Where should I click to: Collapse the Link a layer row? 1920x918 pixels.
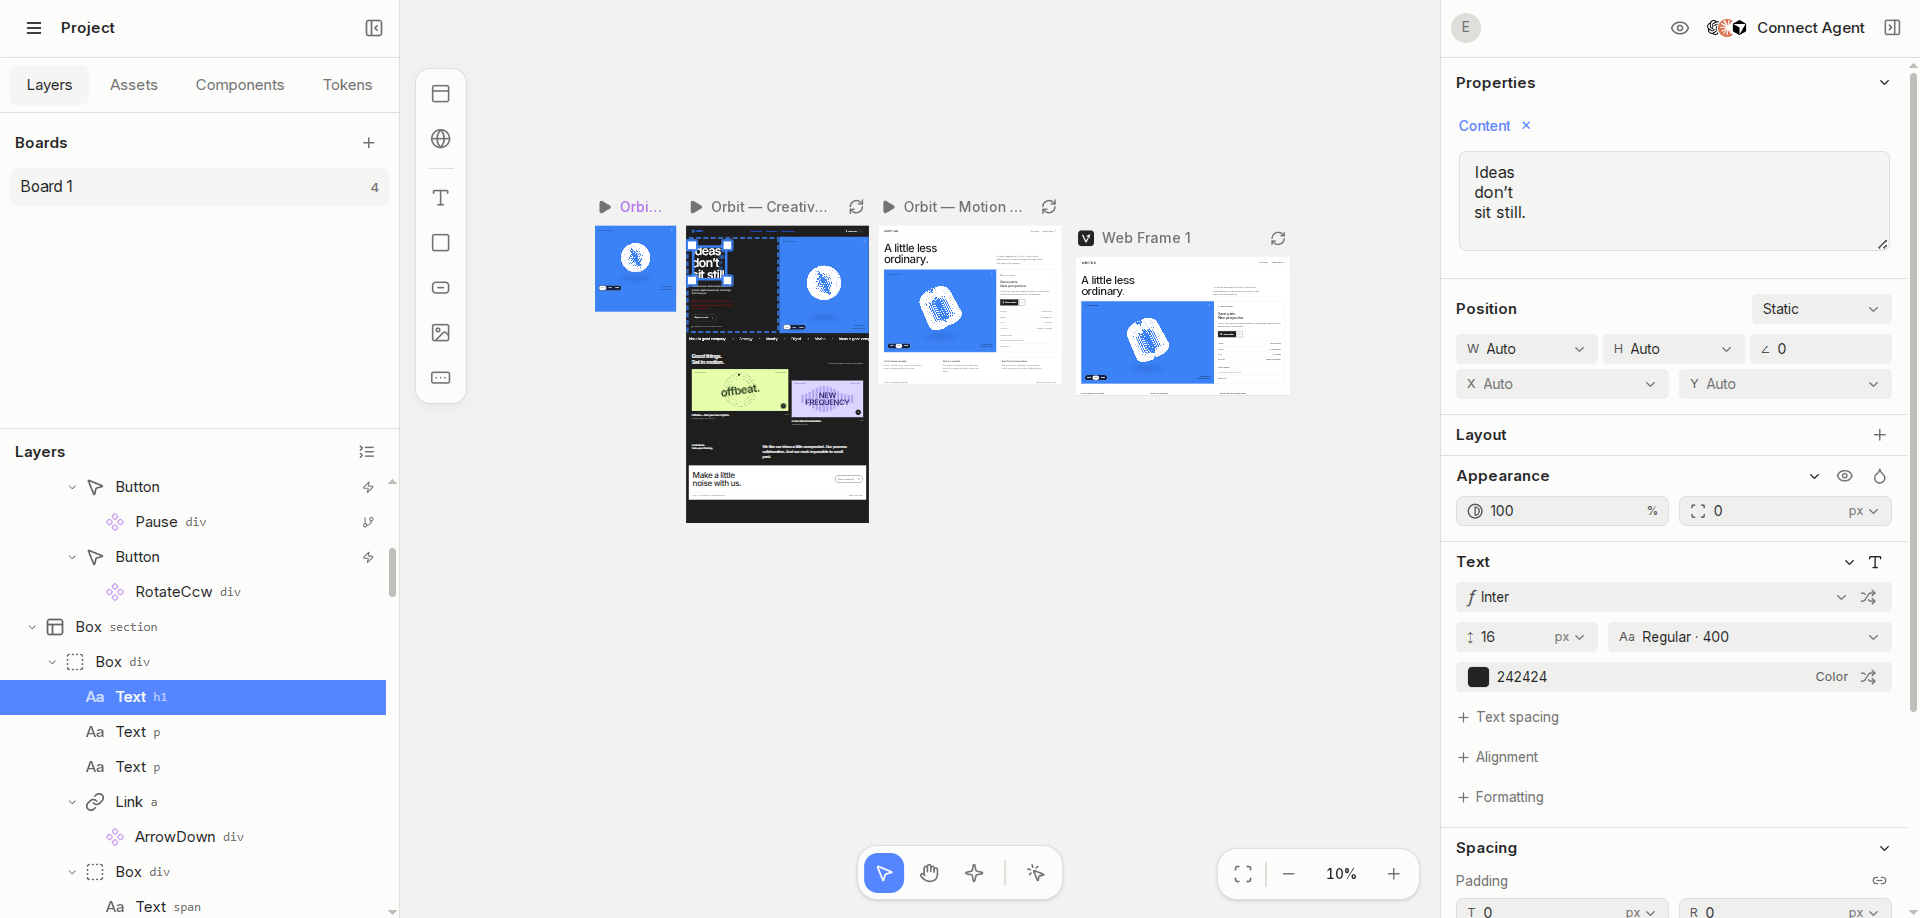pyautogui.click(x=72, y=802)
